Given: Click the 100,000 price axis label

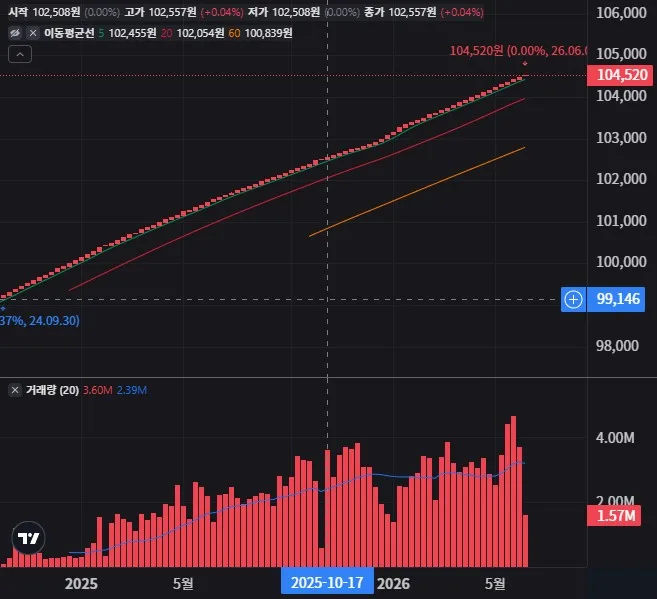Looking at the screenshot, I should [621, 262].
